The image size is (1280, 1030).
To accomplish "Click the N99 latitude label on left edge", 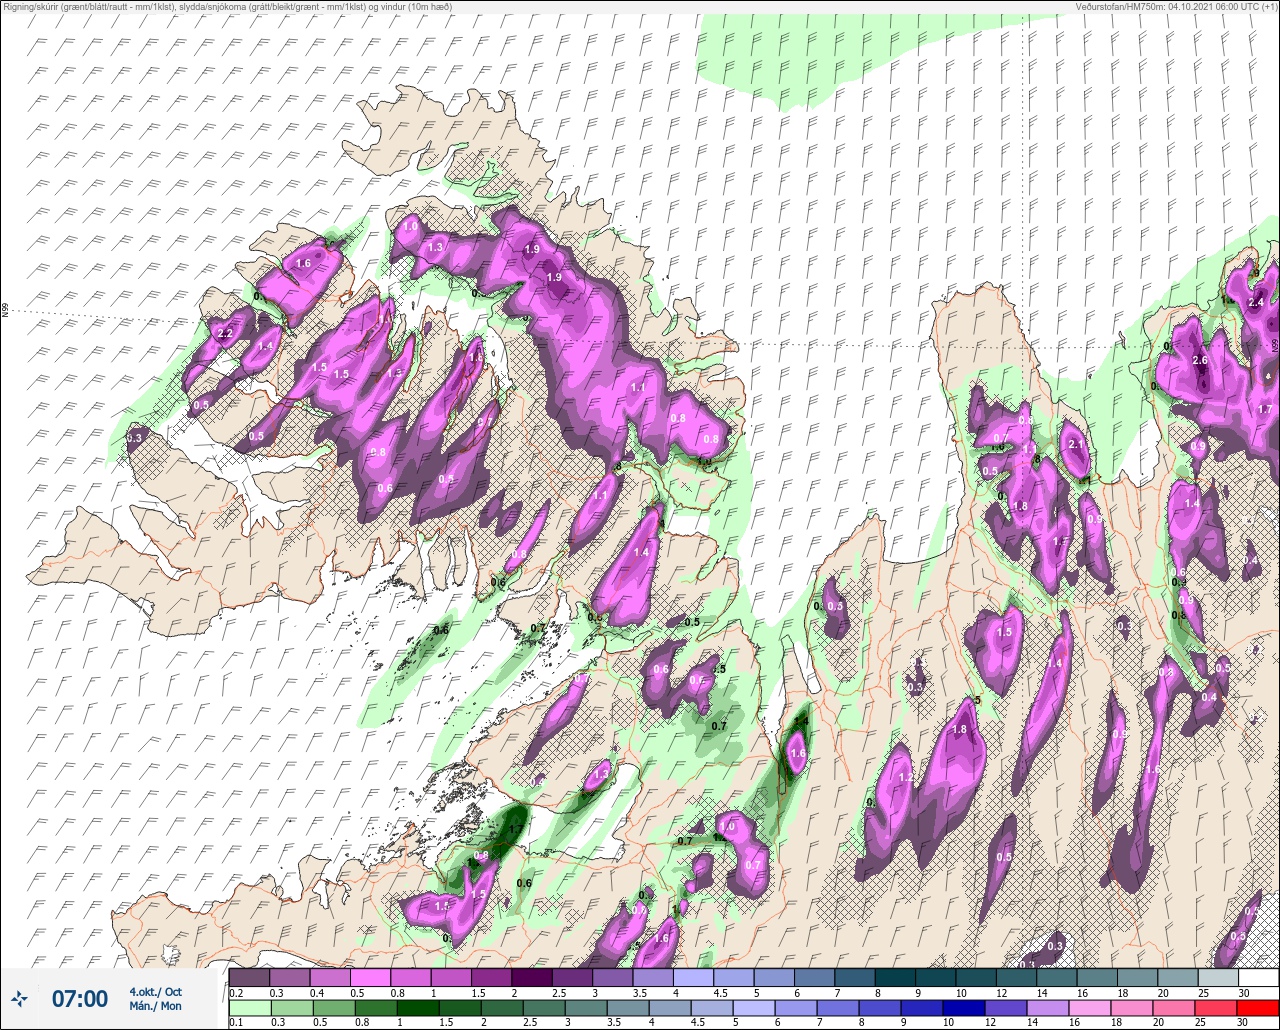I will click(x=5, y=311).
